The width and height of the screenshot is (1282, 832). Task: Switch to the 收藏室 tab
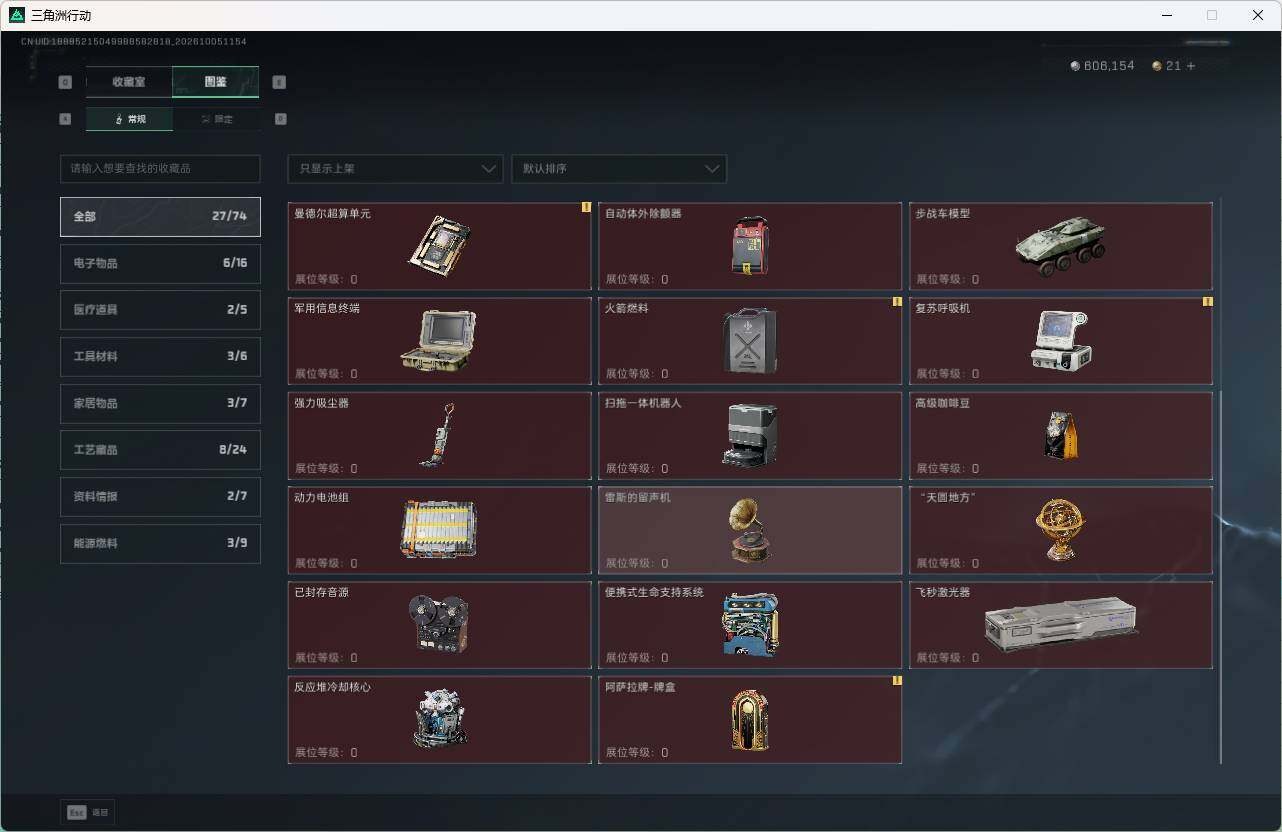click(129, 82)
